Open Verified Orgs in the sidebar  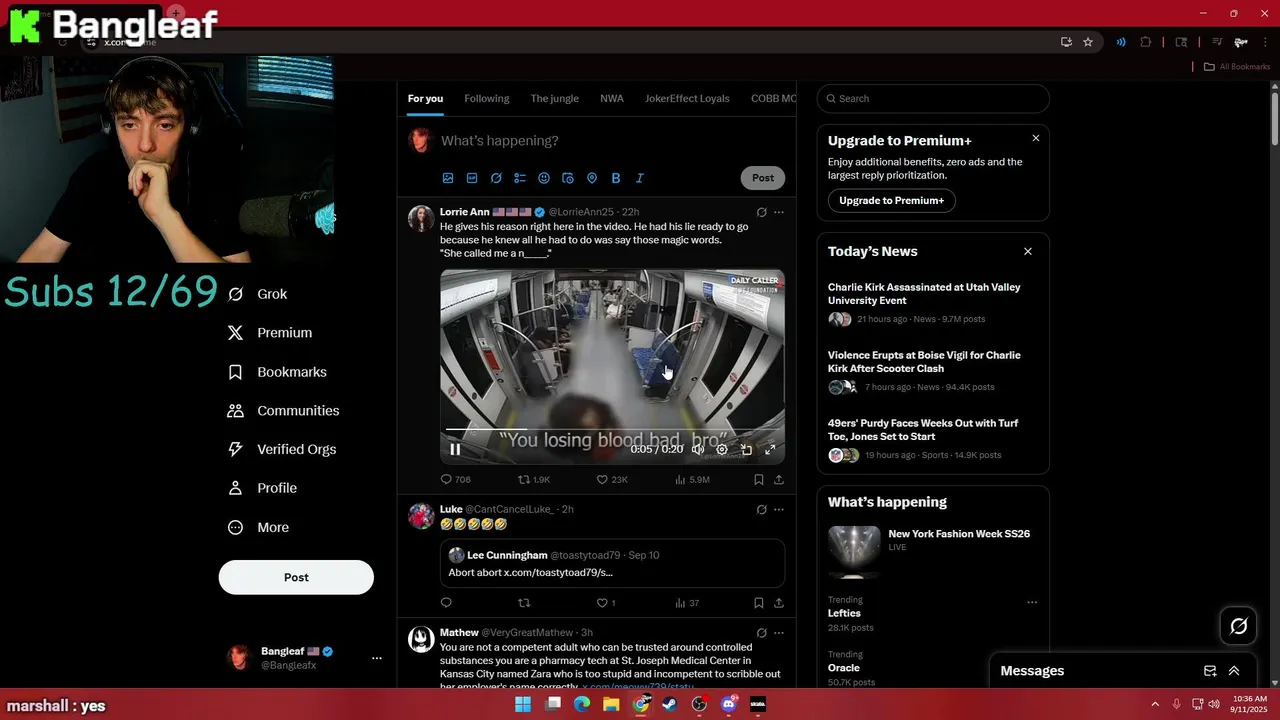coord(282,450)
